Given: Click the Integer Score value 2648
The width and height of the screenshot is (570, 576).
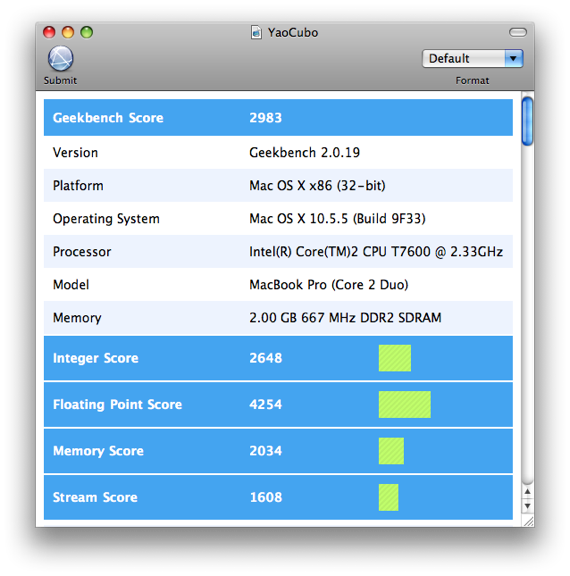Looking at the screenshot, I should 266,358.
